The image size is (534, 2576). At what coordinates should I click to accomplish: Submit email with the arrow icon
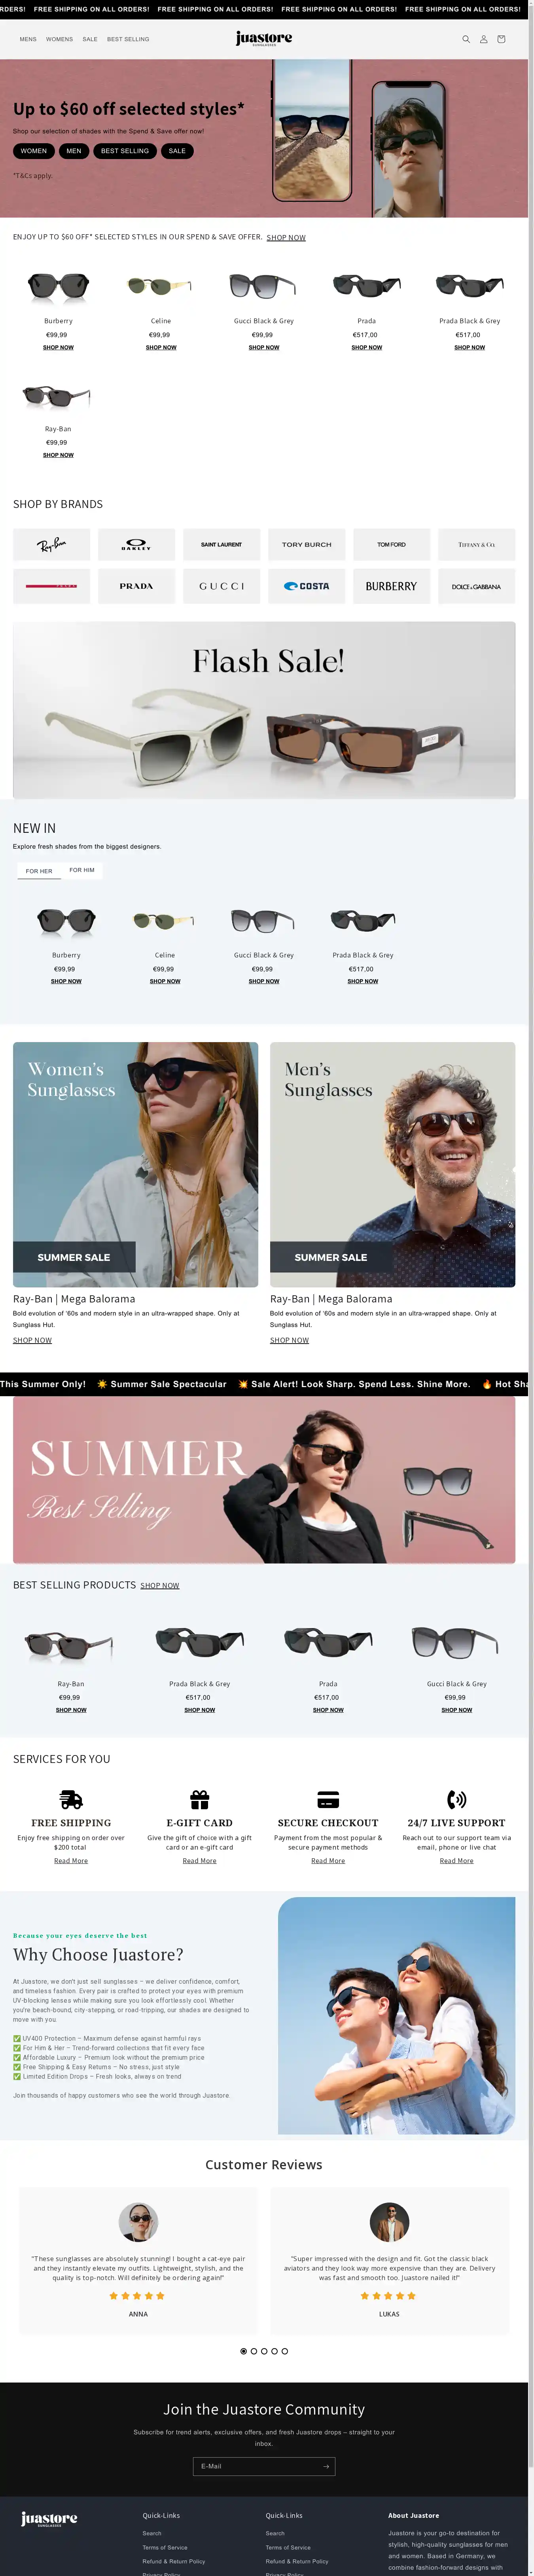tap(325, 2466)
